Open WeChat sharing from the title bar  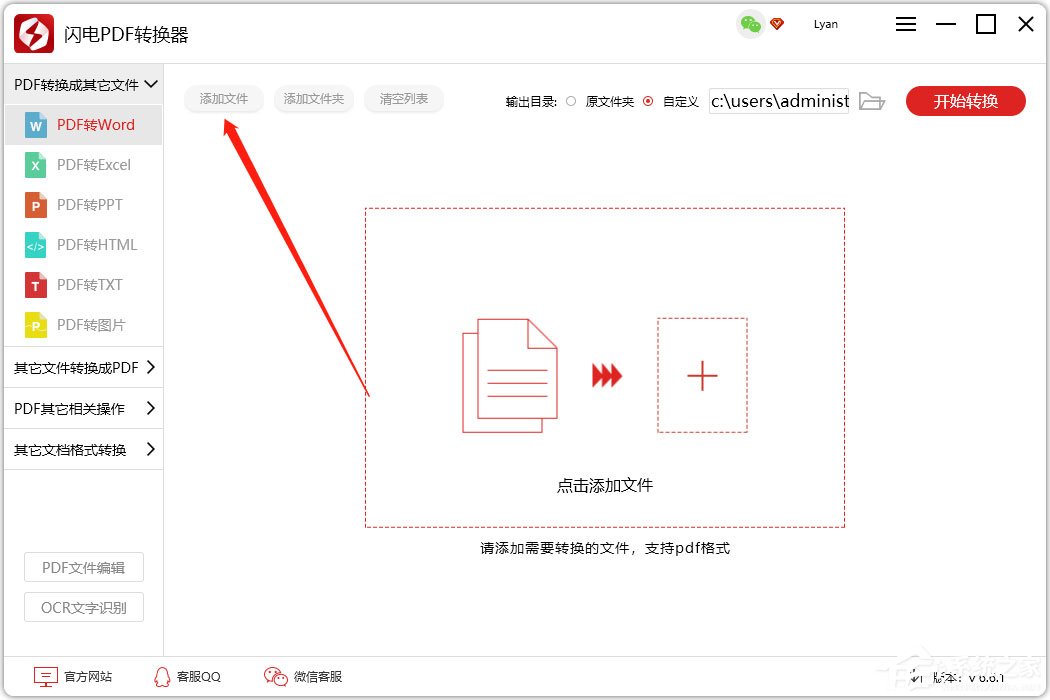[748, 23]
